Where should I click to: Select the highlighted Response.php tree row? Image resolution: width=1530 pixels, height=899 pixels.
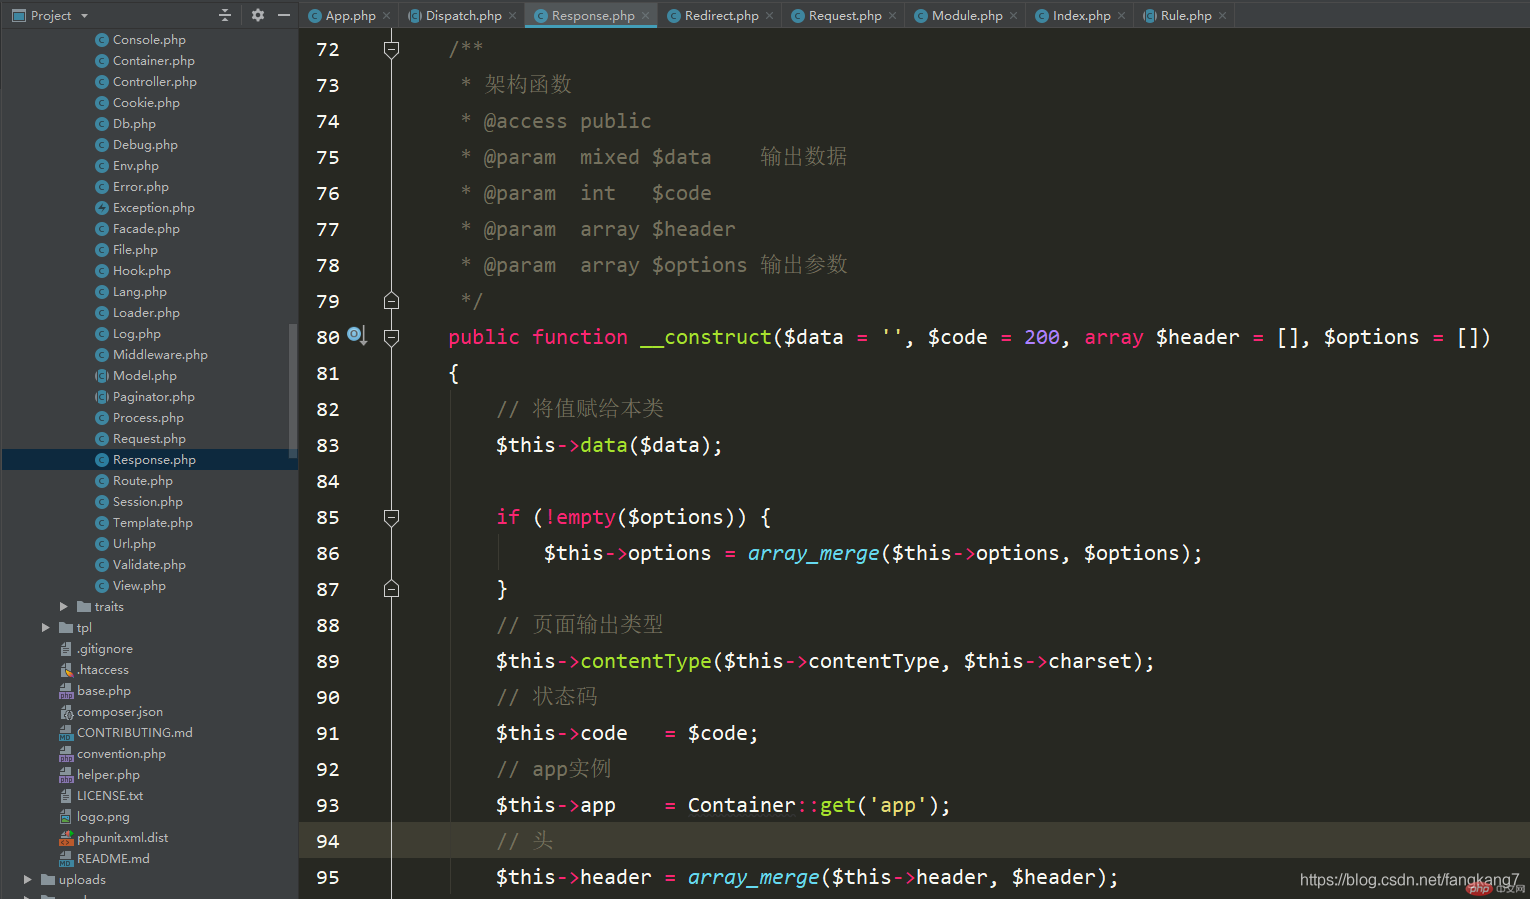coord(149,460)
